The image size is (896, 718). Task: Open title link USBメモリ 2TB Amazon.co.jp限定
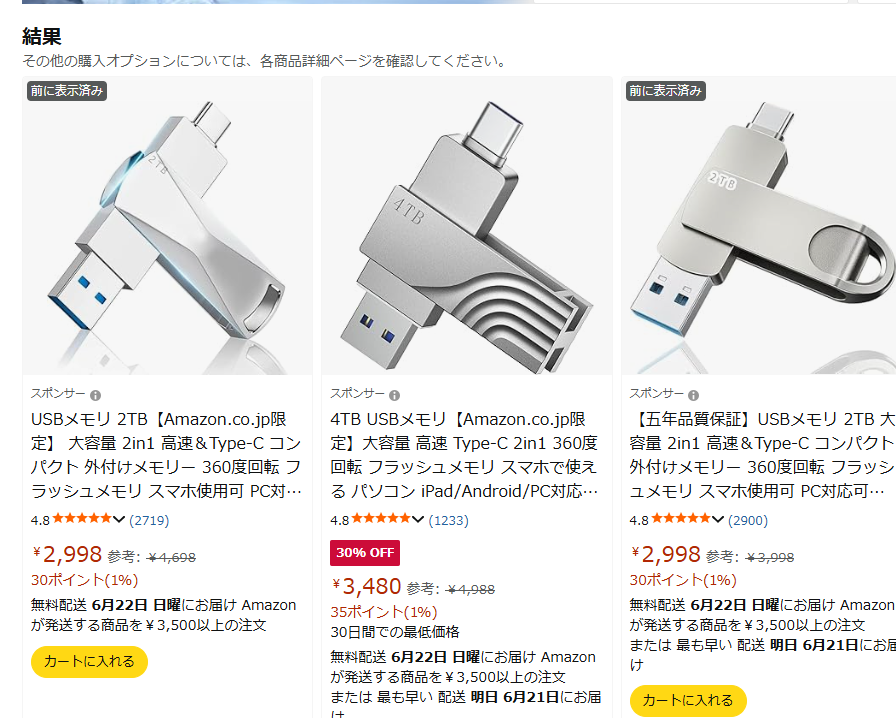[166, 455]
